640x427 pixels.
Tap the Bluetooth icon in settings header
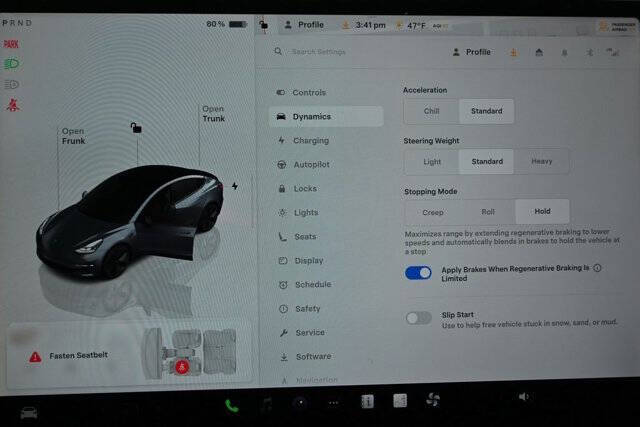click(589, 52)
